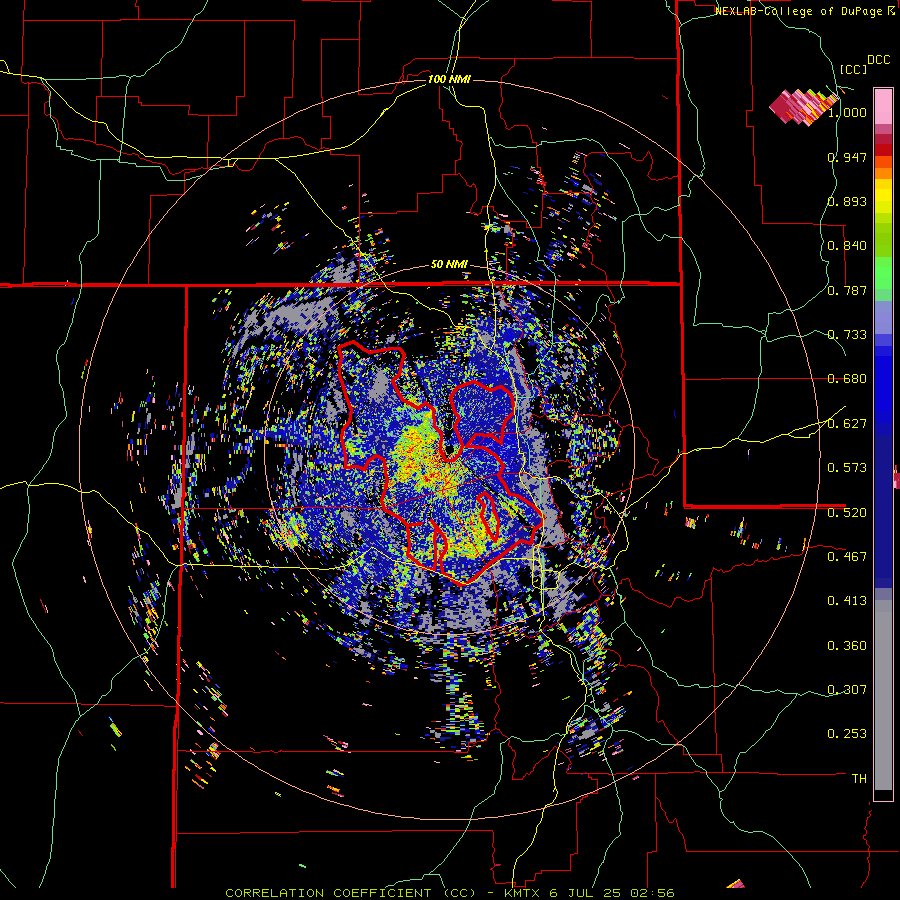The height and width of the screenshot is (900, 900).
Task: Click the 02:56 timestamp in caption
Action: coord(654,893)
